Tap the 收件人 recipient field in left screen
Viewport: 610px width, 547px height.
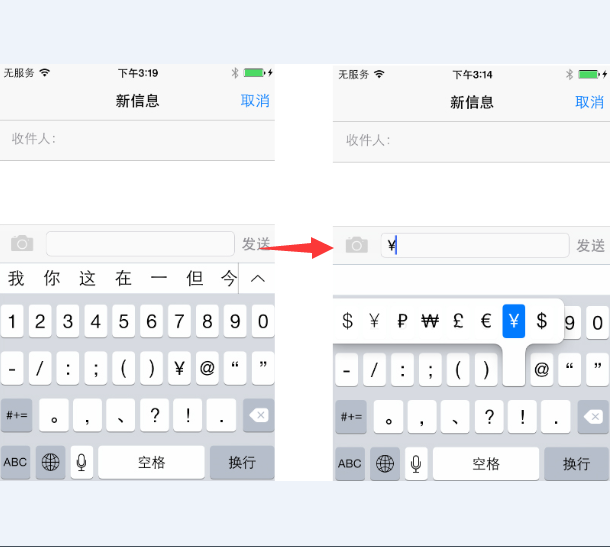(137, 139)
